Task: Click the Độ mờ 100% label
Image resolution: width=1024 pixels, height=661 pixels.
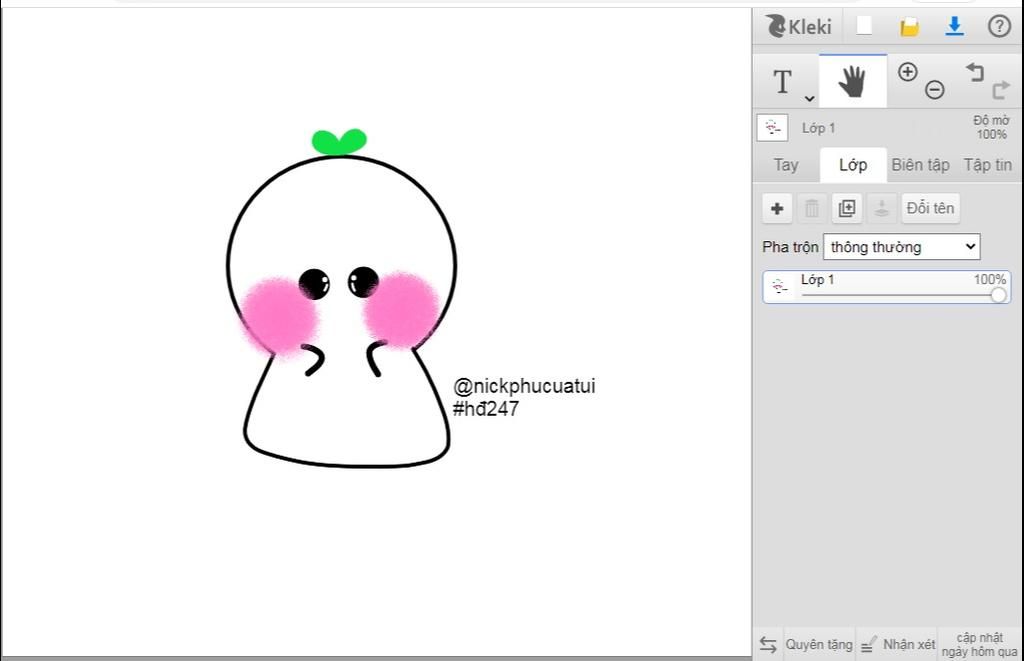Action: 991,127
